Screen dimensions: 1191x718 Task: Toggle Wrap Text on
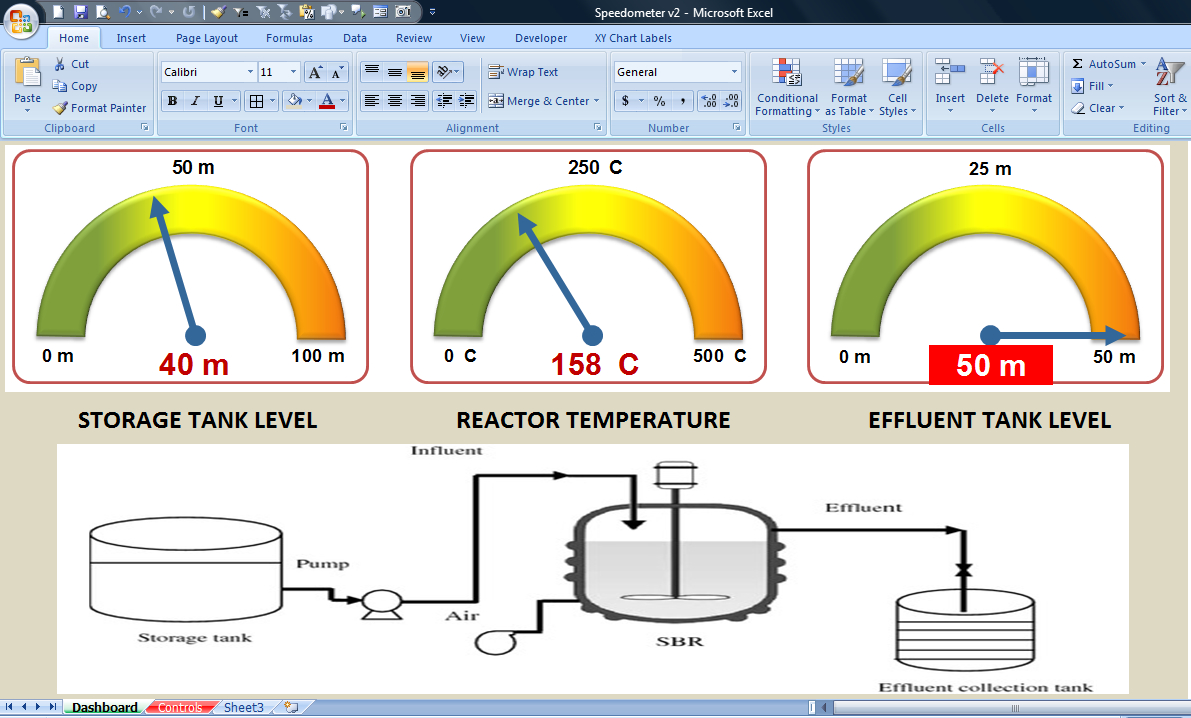point(521,72)
